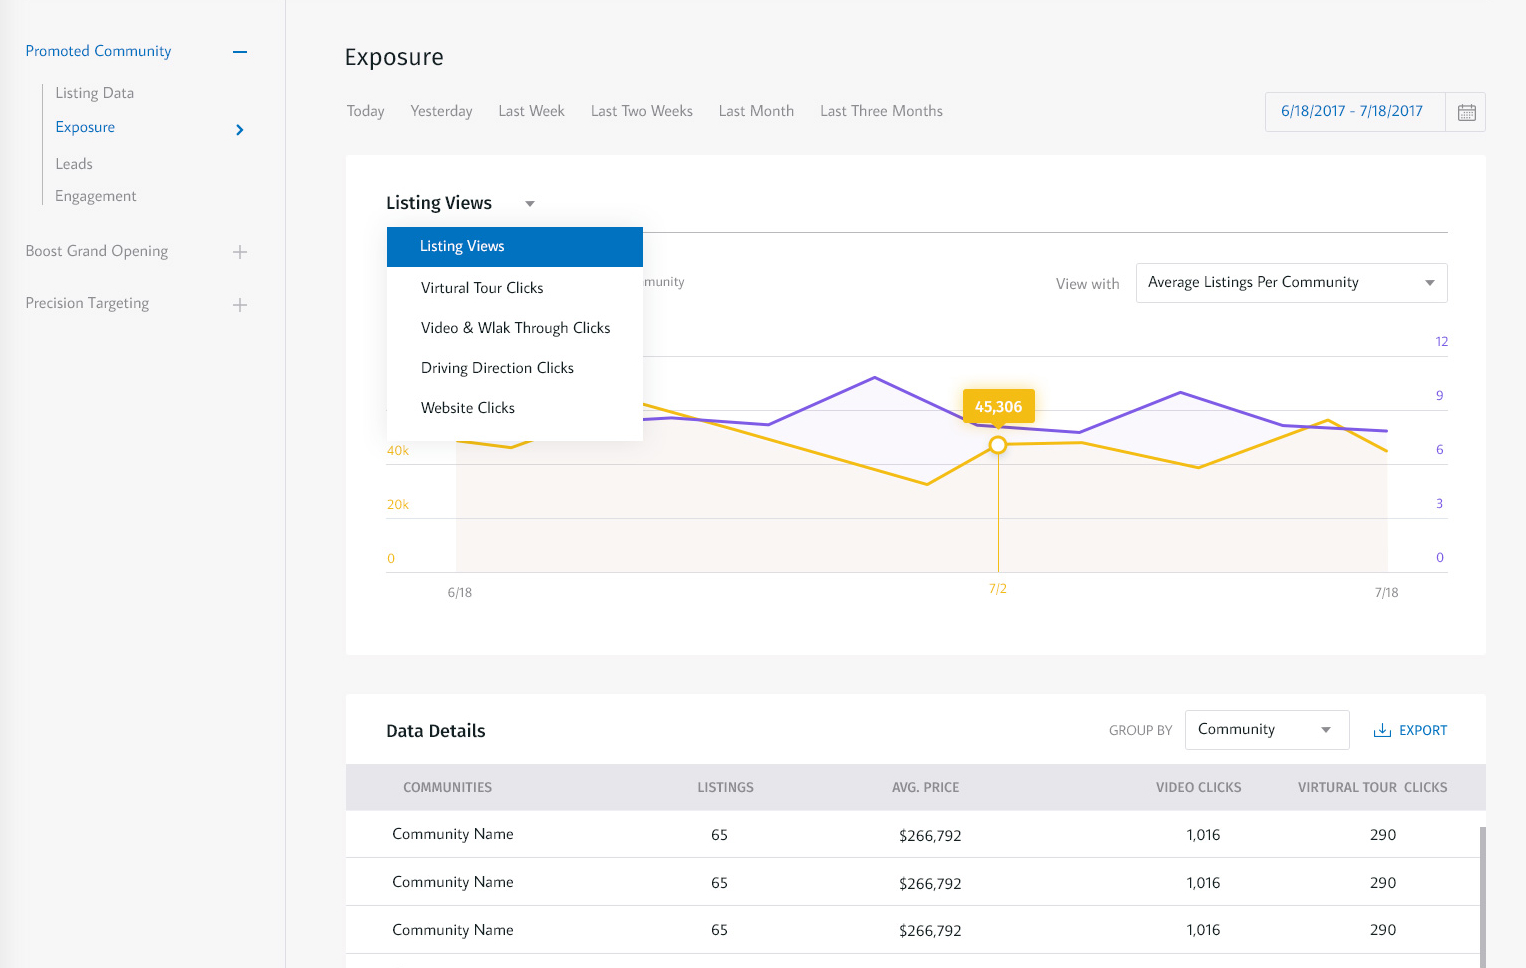Filter by Last Week
The image size is (1526, 968).
click(531, 111)
